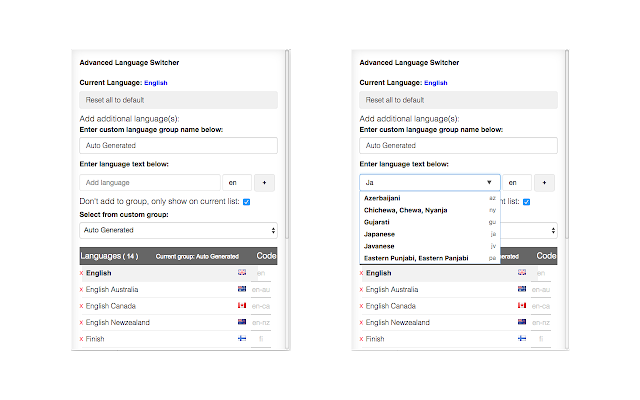This screenshot has width=640, height=400.
Task: Click UK flag beside English in left panel
Action: pyautogui.click(x=242, y=272)
